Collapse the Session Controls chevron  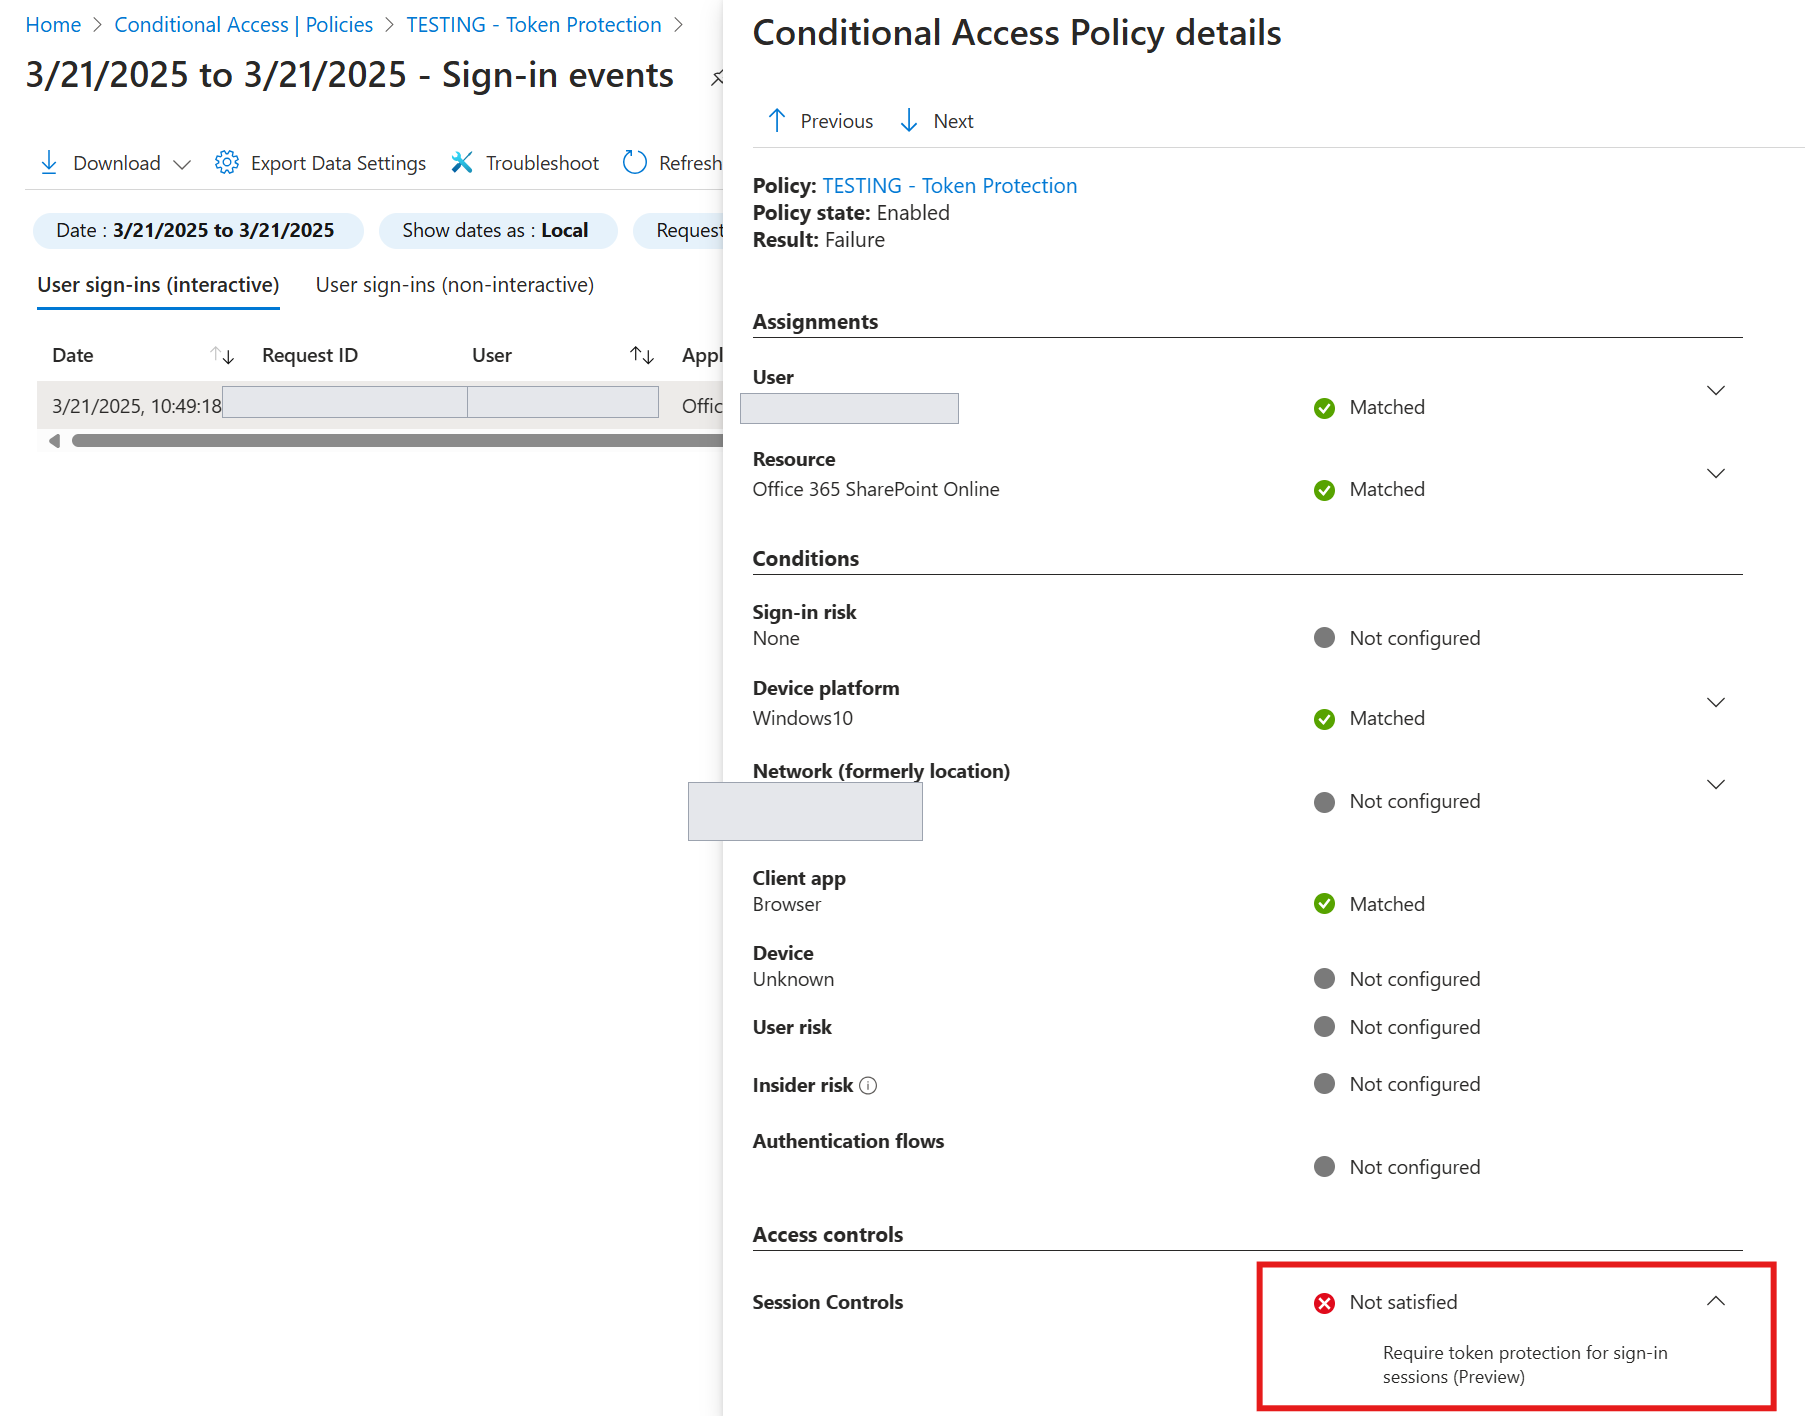click(x=1716, y=1301)
